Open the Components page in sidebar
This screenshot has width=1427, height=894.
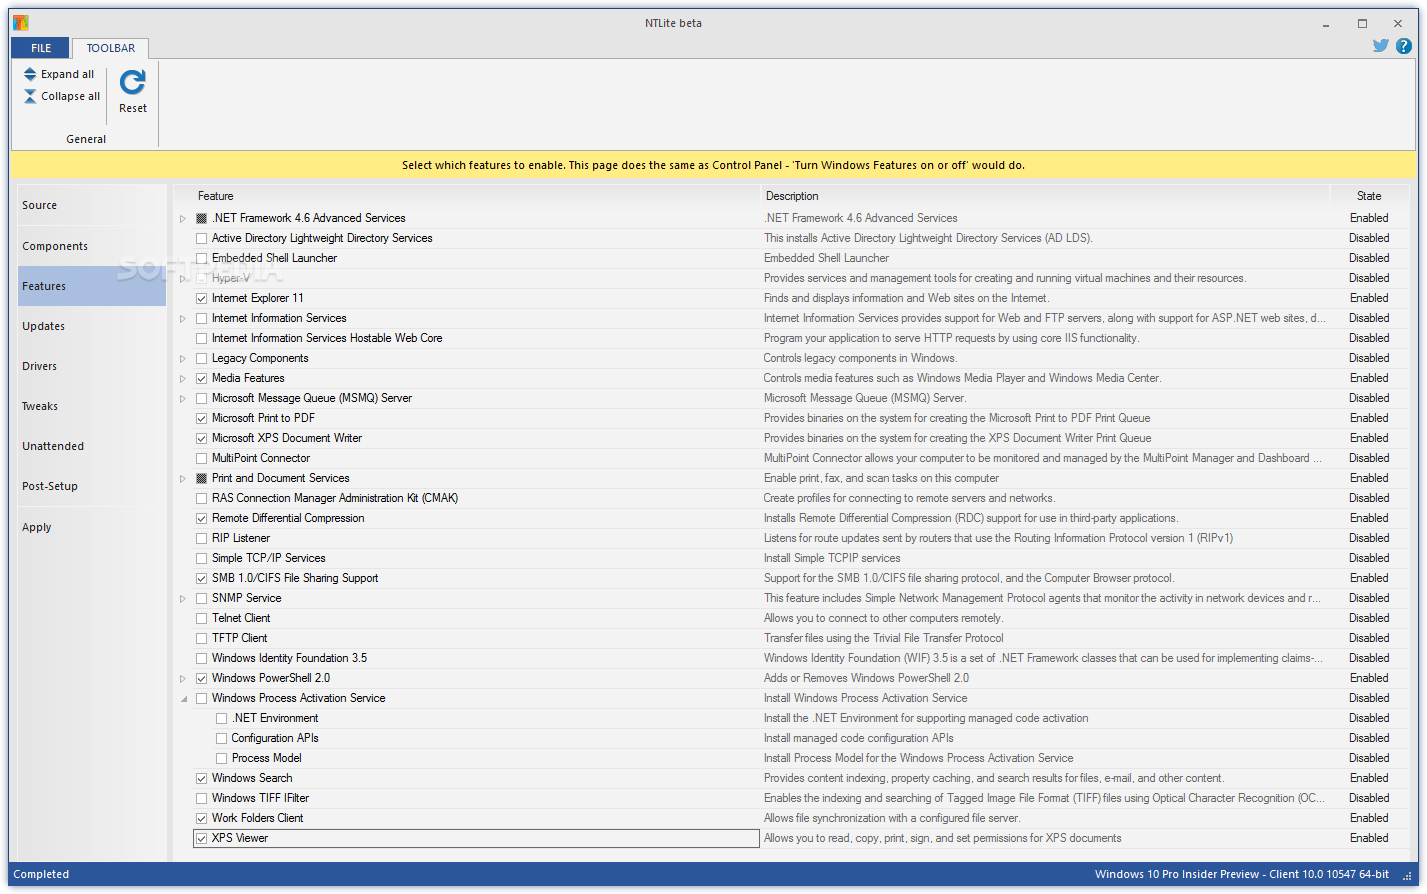coord(92,246)
